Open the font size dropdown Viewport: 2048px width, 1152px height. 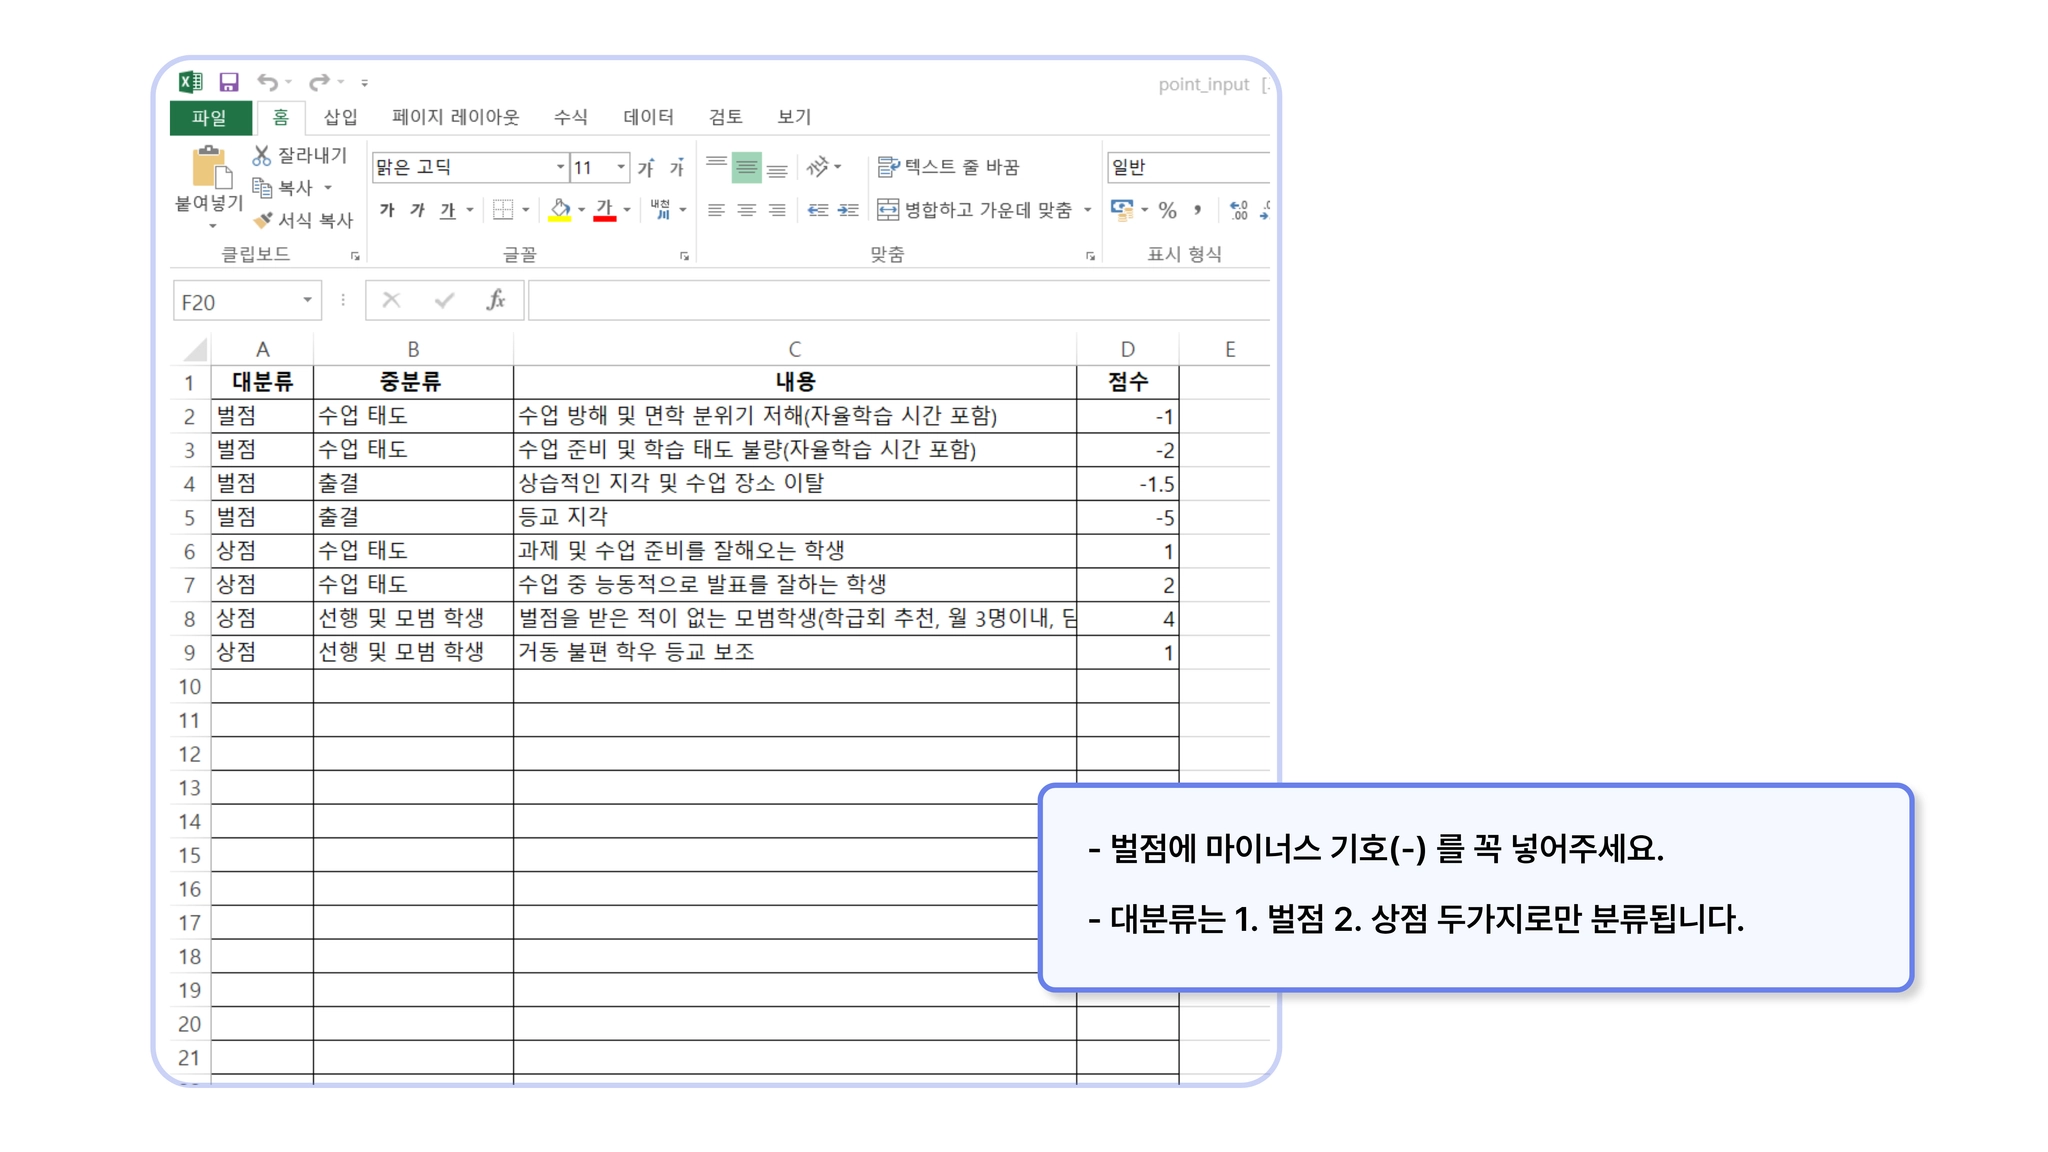tap(621, 167)
